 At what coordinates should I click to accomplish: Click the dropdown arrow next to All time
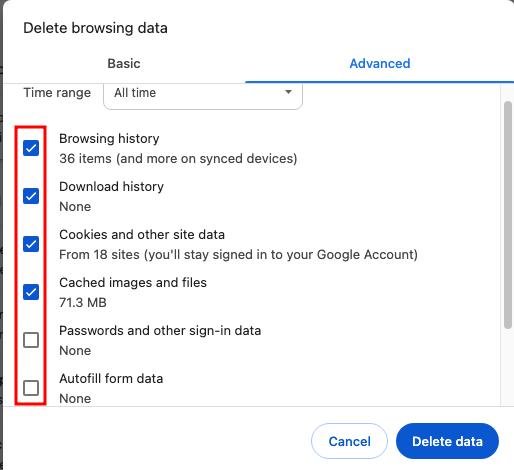pos(289,92)
